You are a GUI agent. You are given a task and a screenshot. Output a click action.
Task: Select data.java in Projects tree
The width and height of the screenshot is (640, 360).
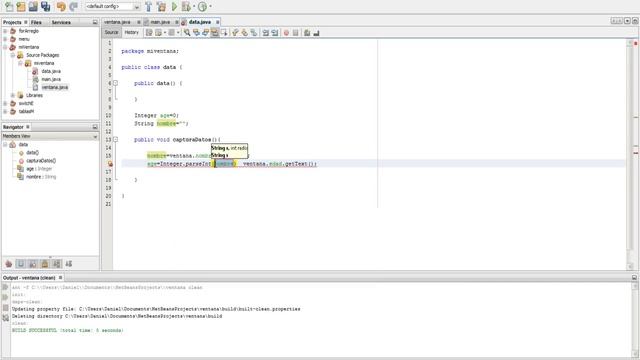coord(51,71)
